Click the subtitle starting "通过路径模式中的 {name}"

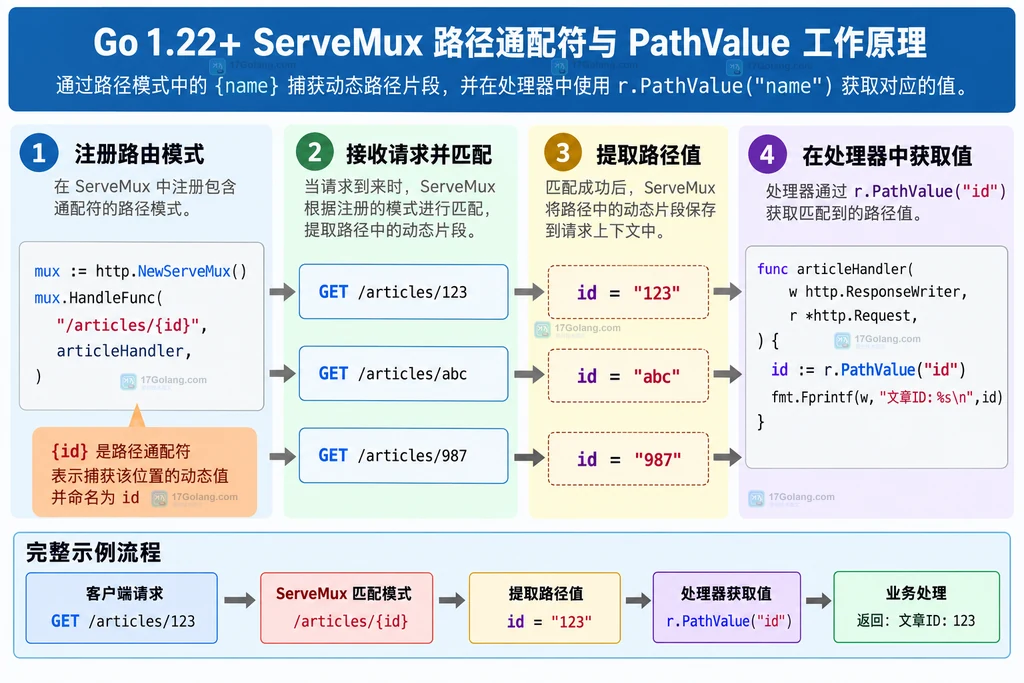[513, 86]
